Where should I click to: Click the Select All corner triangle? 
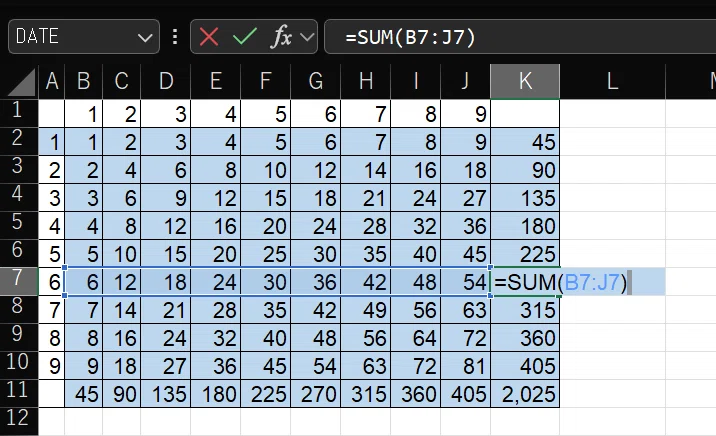(x=19, y=81)
